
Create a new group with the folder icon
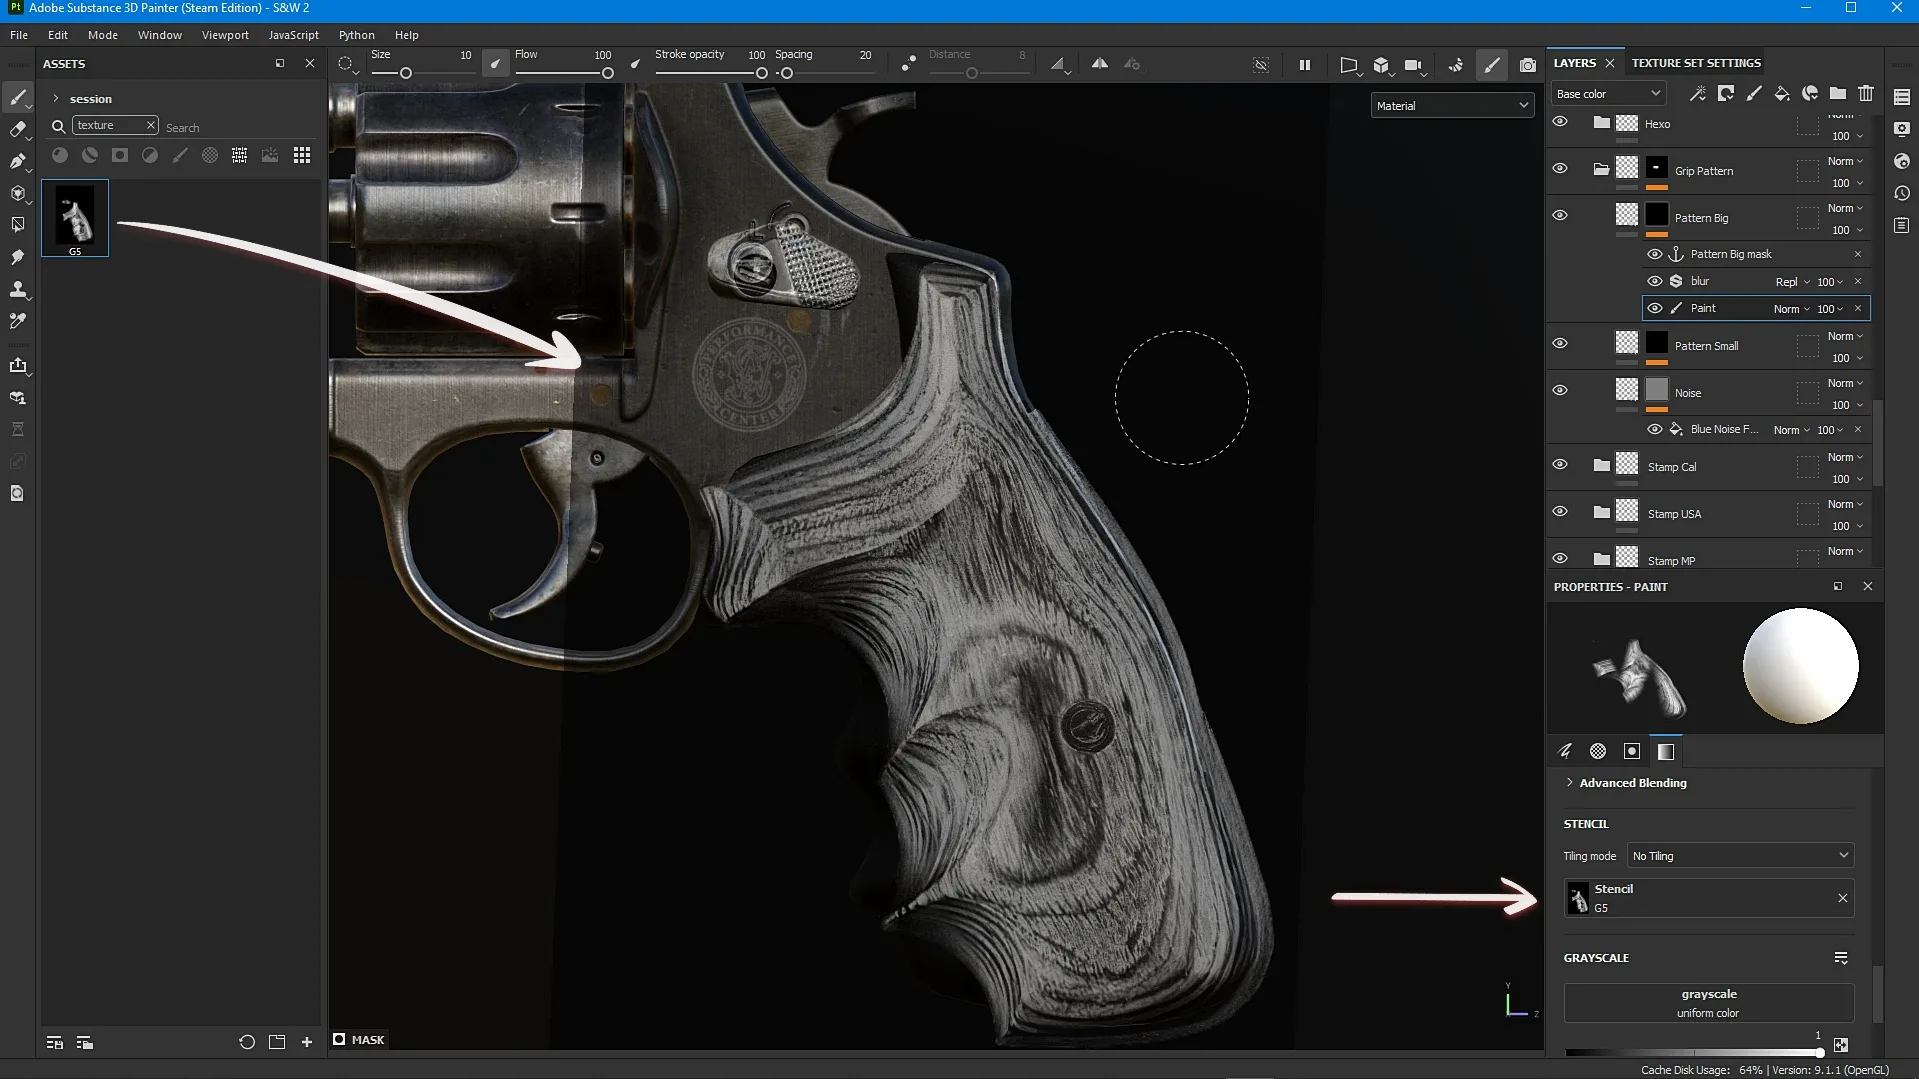pos(1838,93)
